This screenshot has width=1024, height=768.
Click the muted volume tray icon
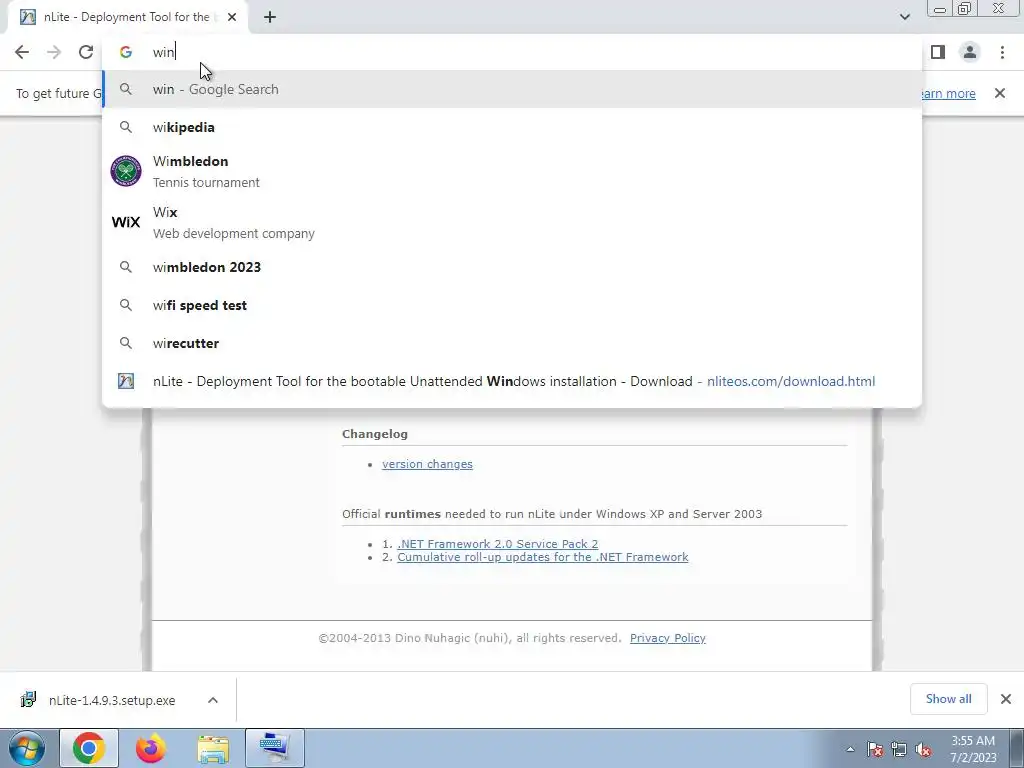pyautogui.click(x=923, y=749)
